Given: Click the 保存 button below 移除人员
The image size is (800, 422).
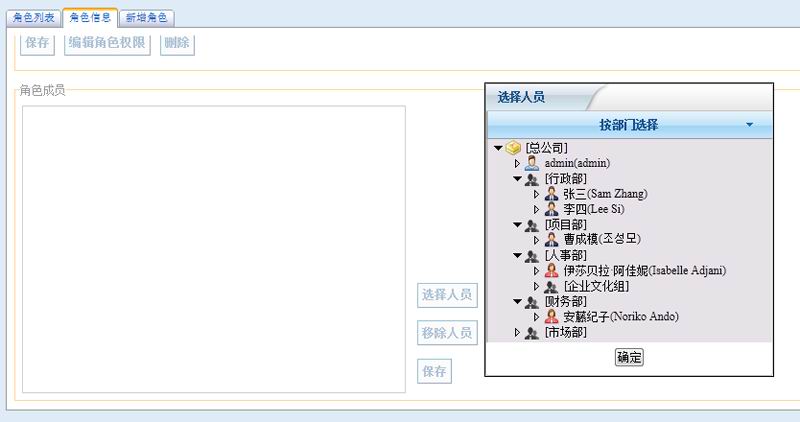Looking at the screenshot, I should (434, 371).
